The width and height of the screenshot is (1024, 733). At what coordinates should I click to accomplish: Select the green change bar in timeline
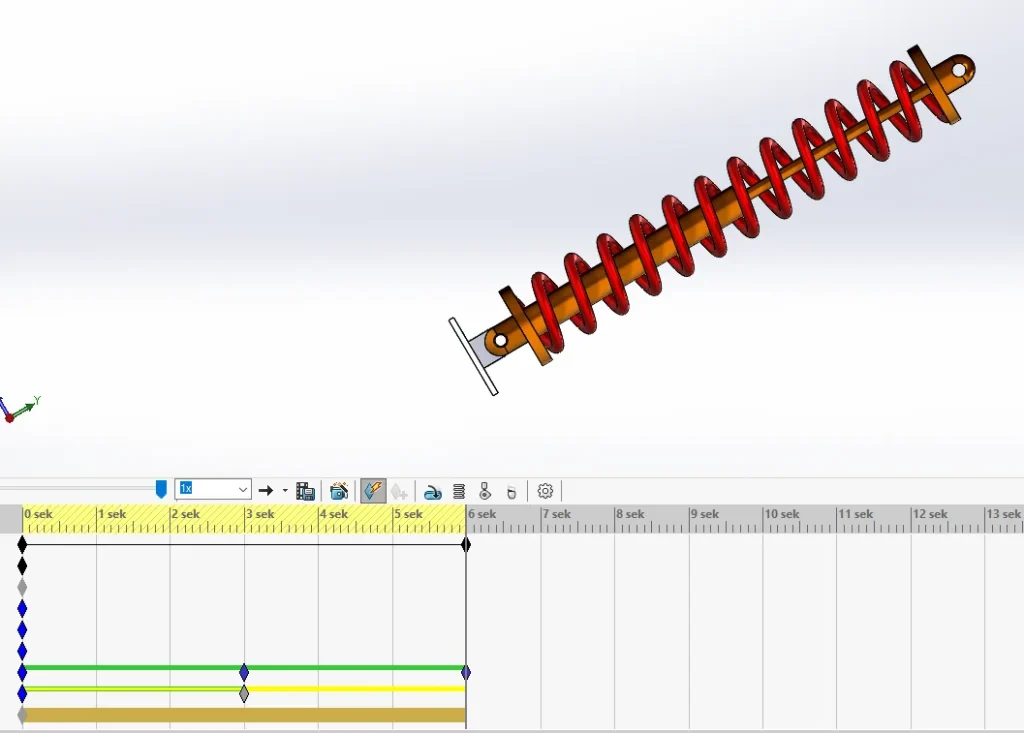tap(244, 668)
